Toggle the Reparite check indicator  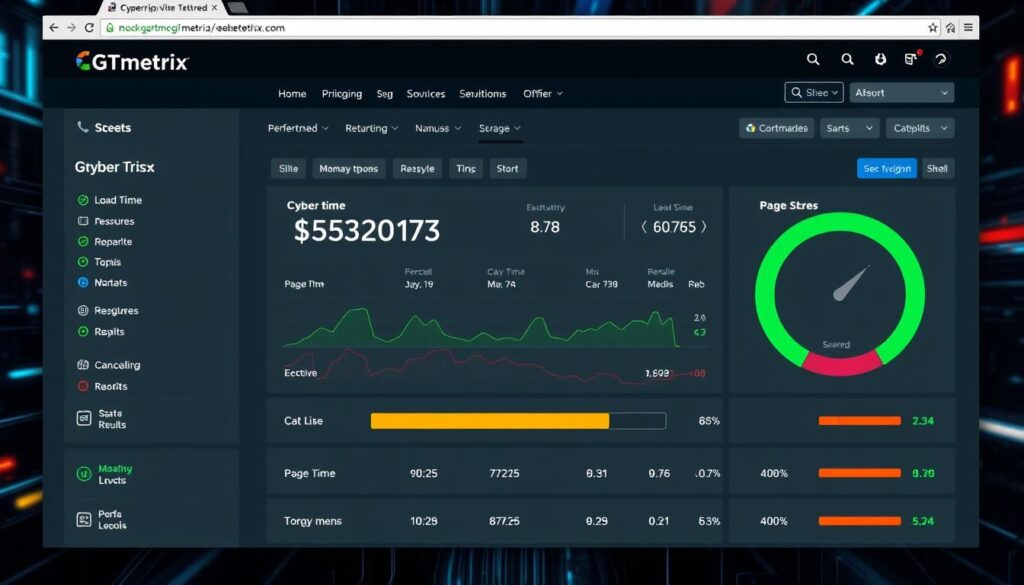tap(83, 242)
